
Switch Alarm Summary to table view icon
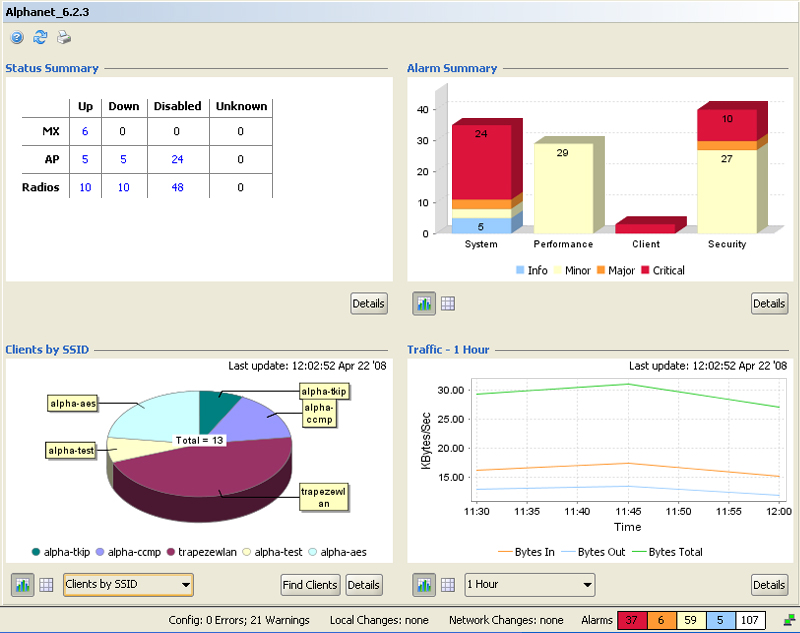click(448, 304)
